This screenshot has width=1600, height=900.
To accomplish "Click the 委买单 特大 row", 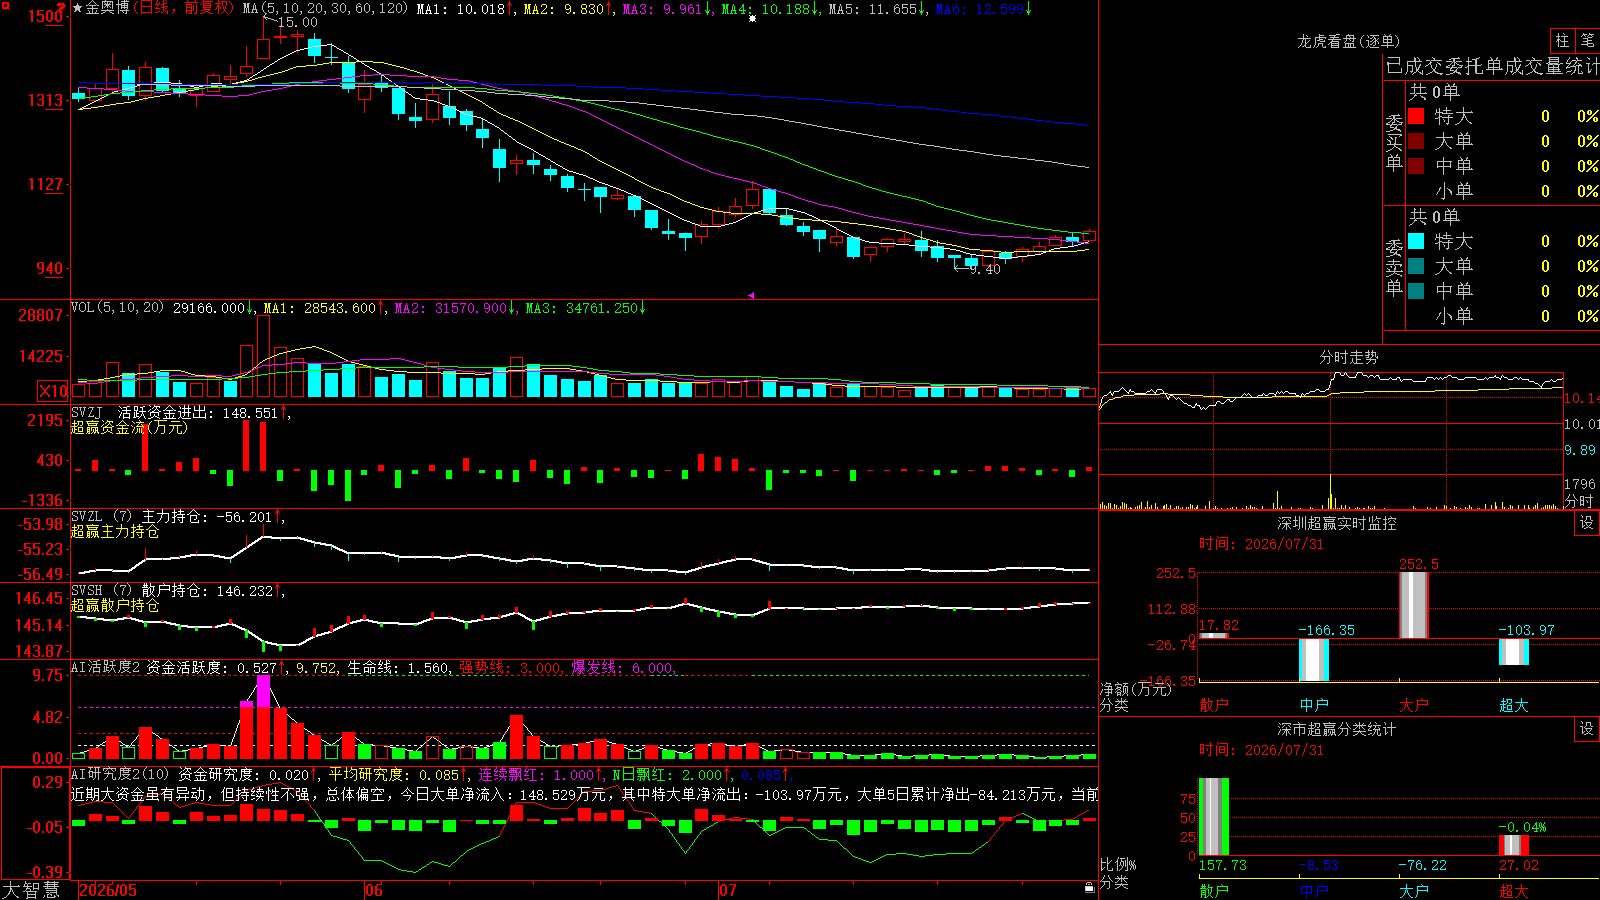I will click(x=1503, y=116).
